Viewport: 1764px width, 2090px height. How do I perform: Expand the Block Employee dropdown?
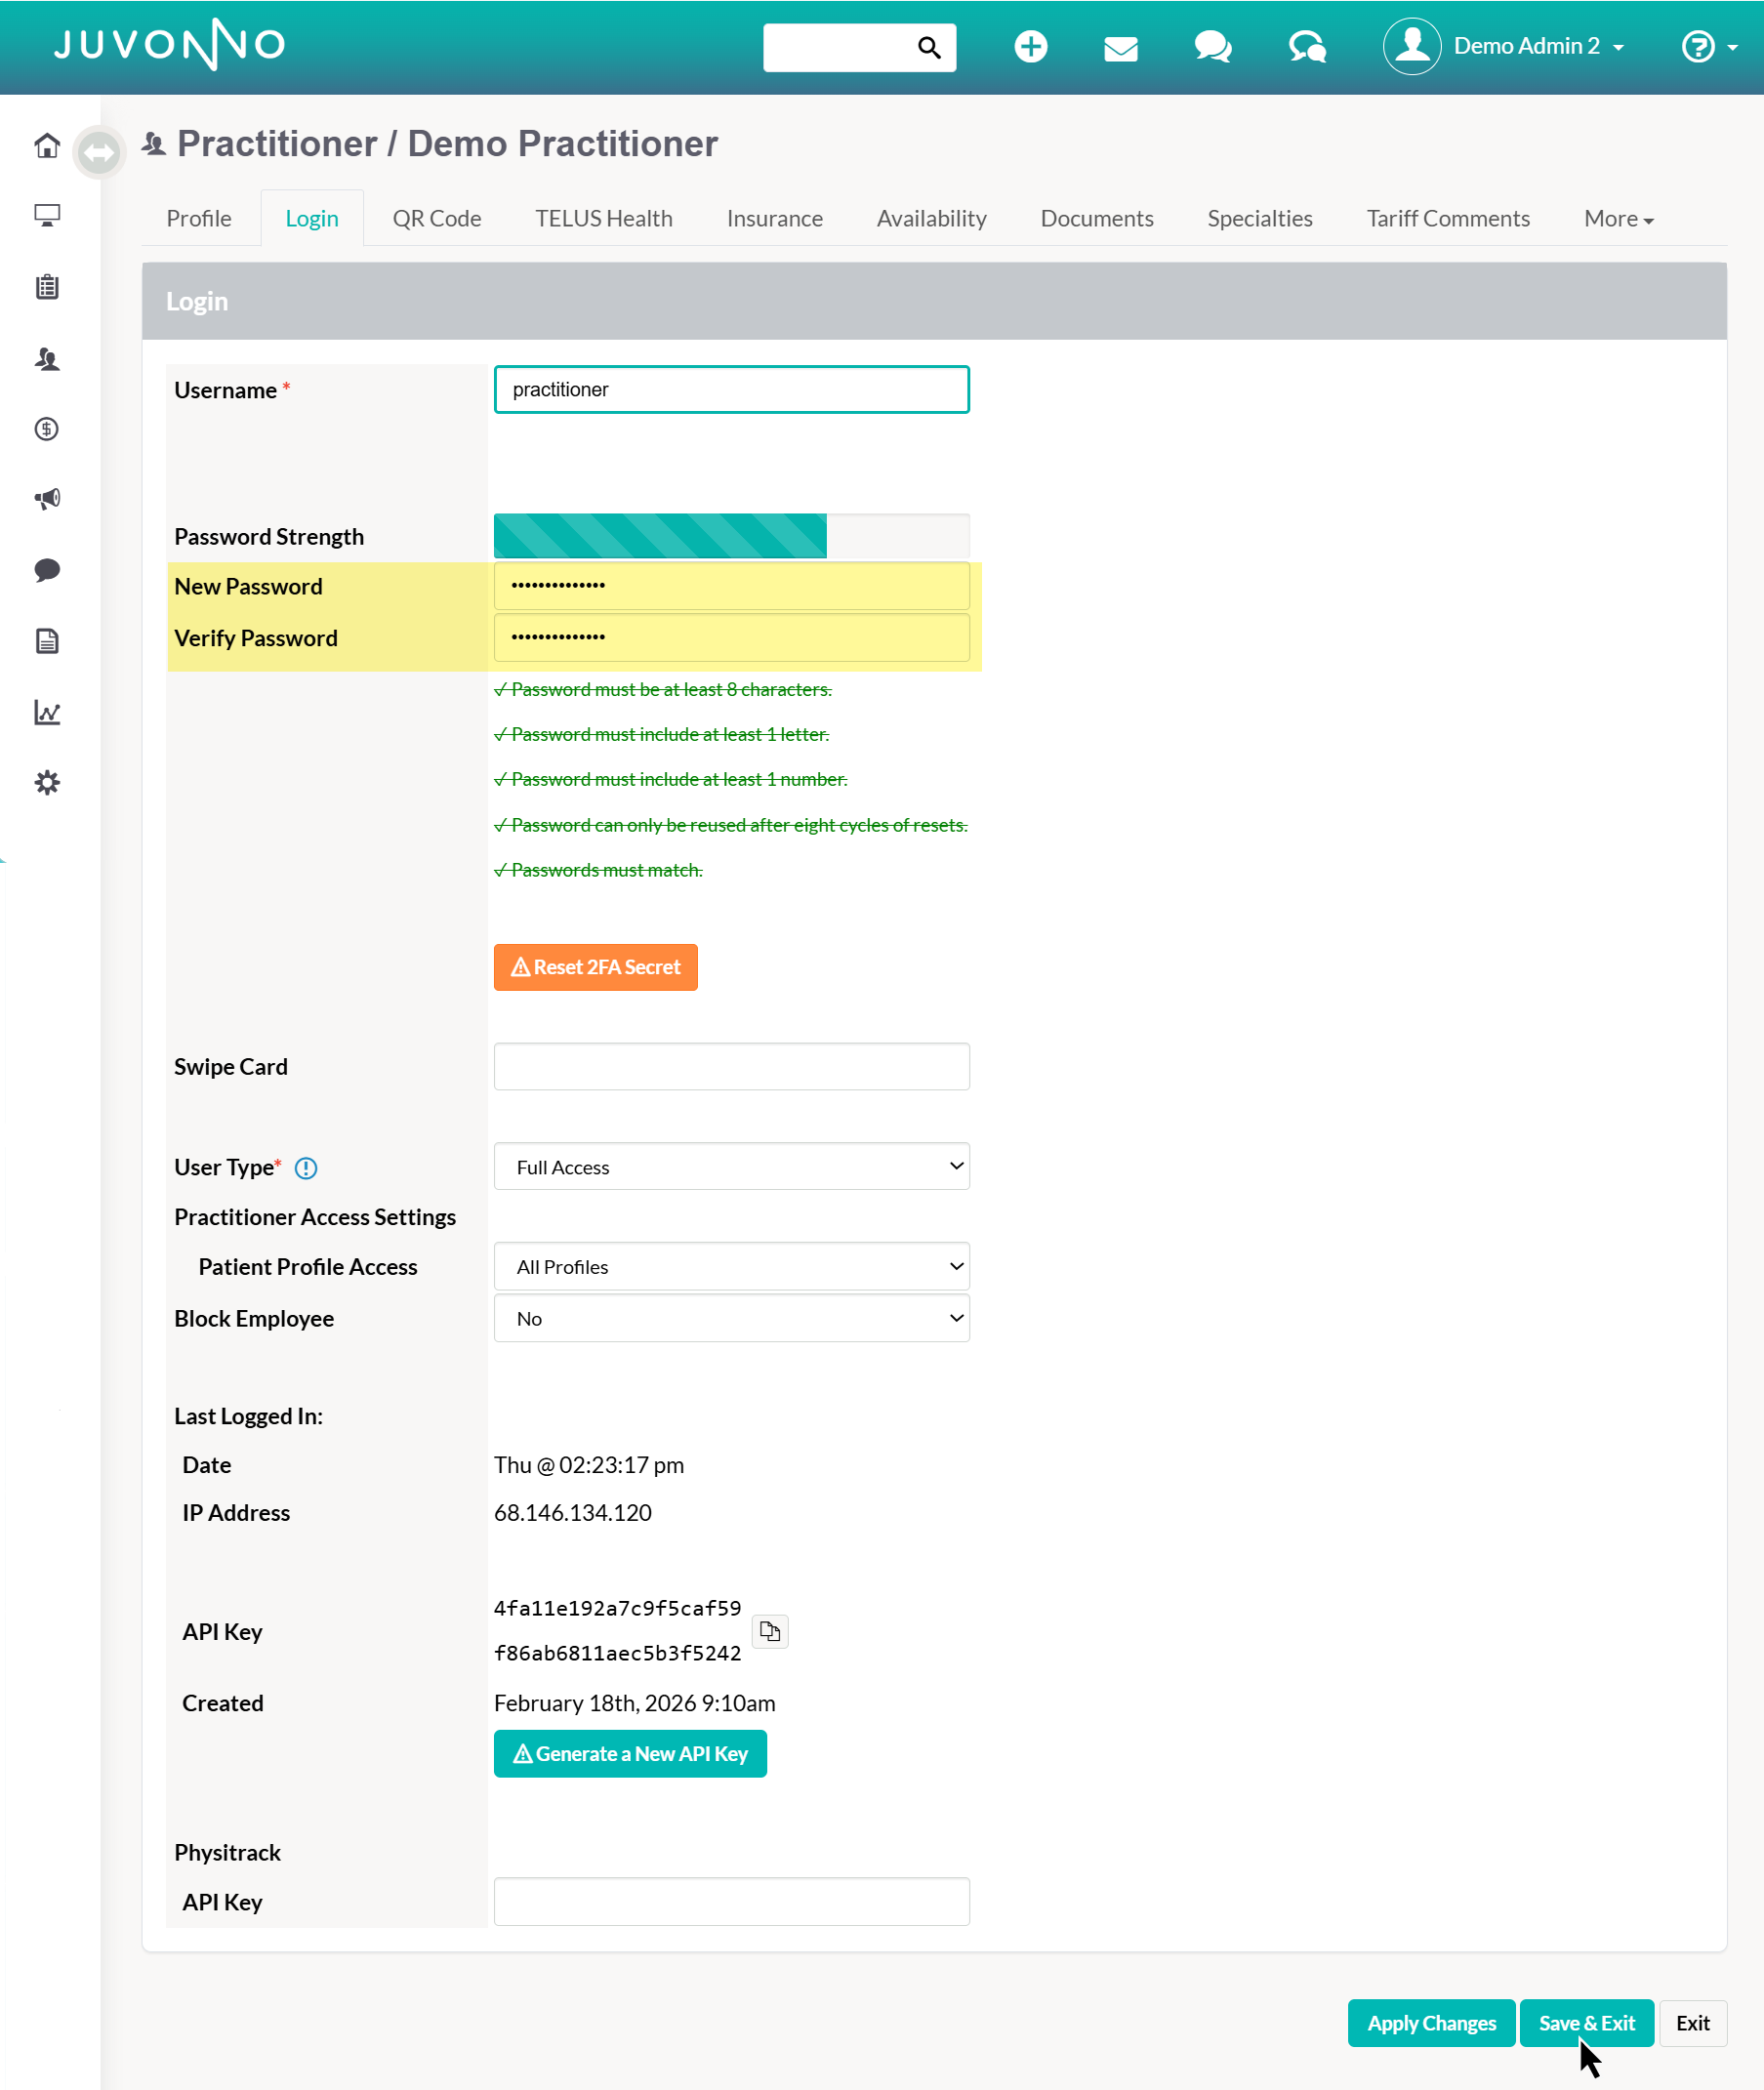click(x=731, y=1318)
